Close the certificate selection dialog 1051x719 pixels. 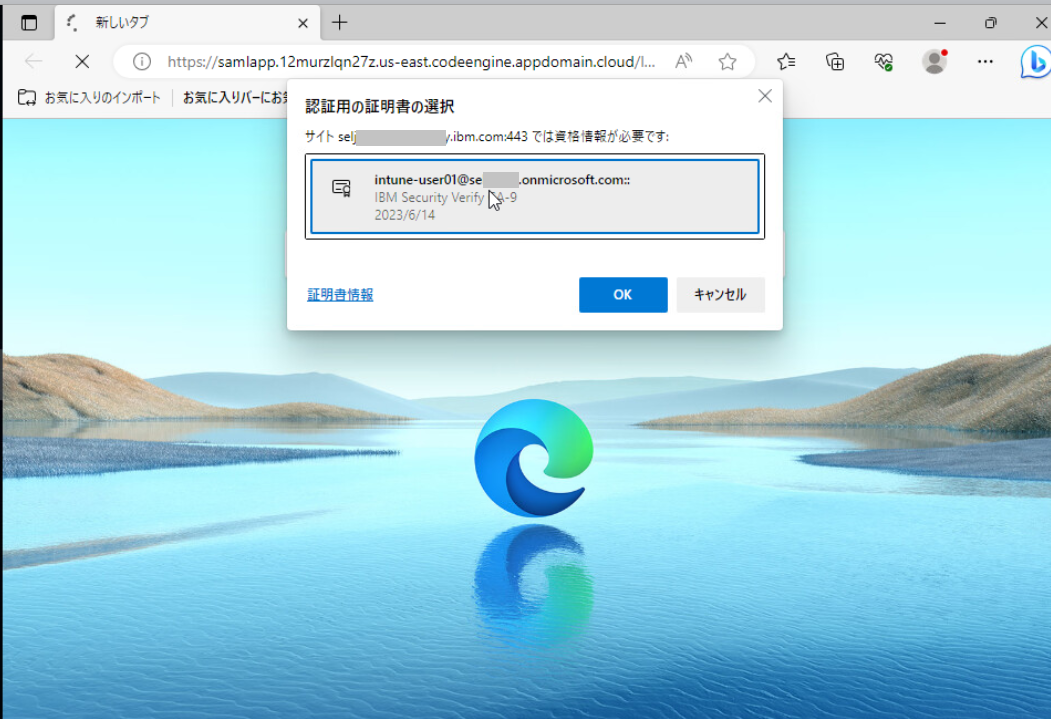pyautogui.click(x=765, y=96)
